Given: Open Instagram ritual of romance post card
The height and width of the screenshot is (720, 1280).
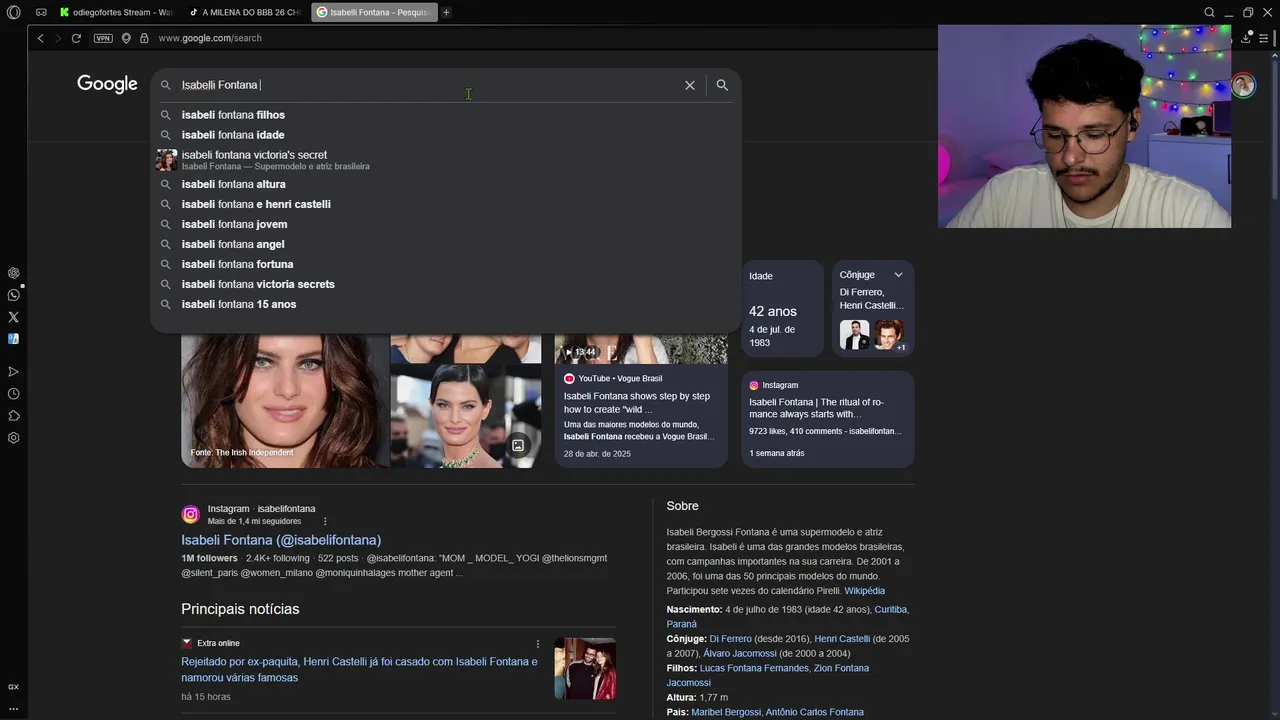Looking at the screenshot, I should click(827, 419).
